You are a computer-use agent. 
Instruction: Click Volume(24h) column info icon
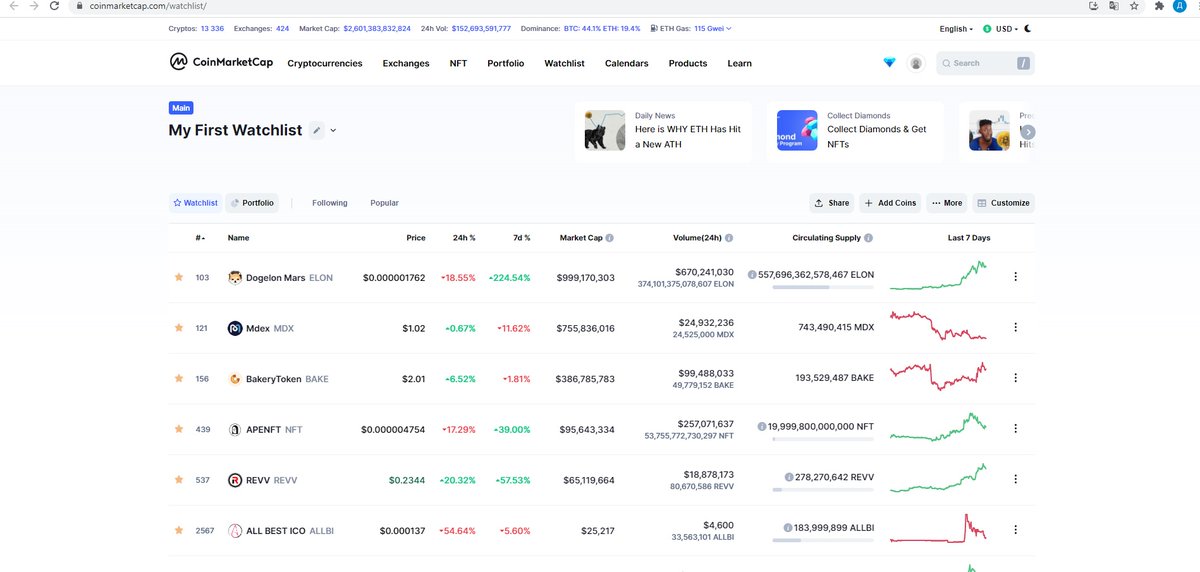tap(729, 238)
